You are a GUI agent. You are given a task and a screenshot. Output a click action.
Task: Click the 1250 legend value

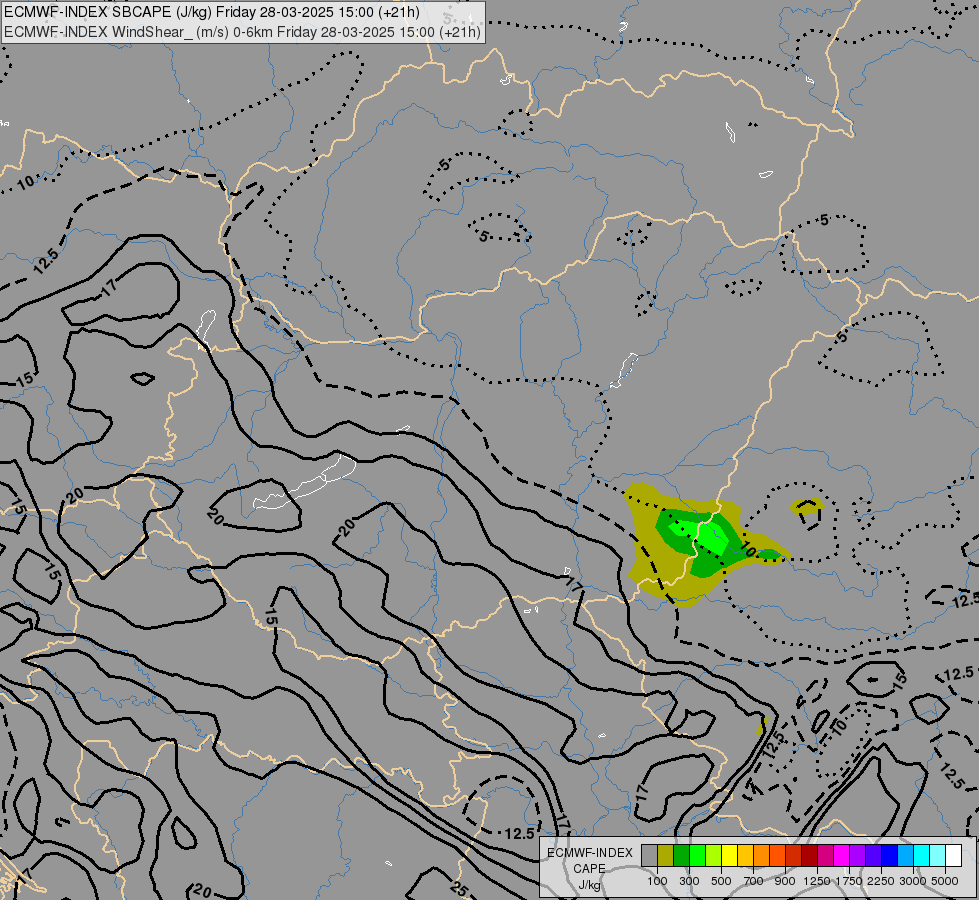817,881
